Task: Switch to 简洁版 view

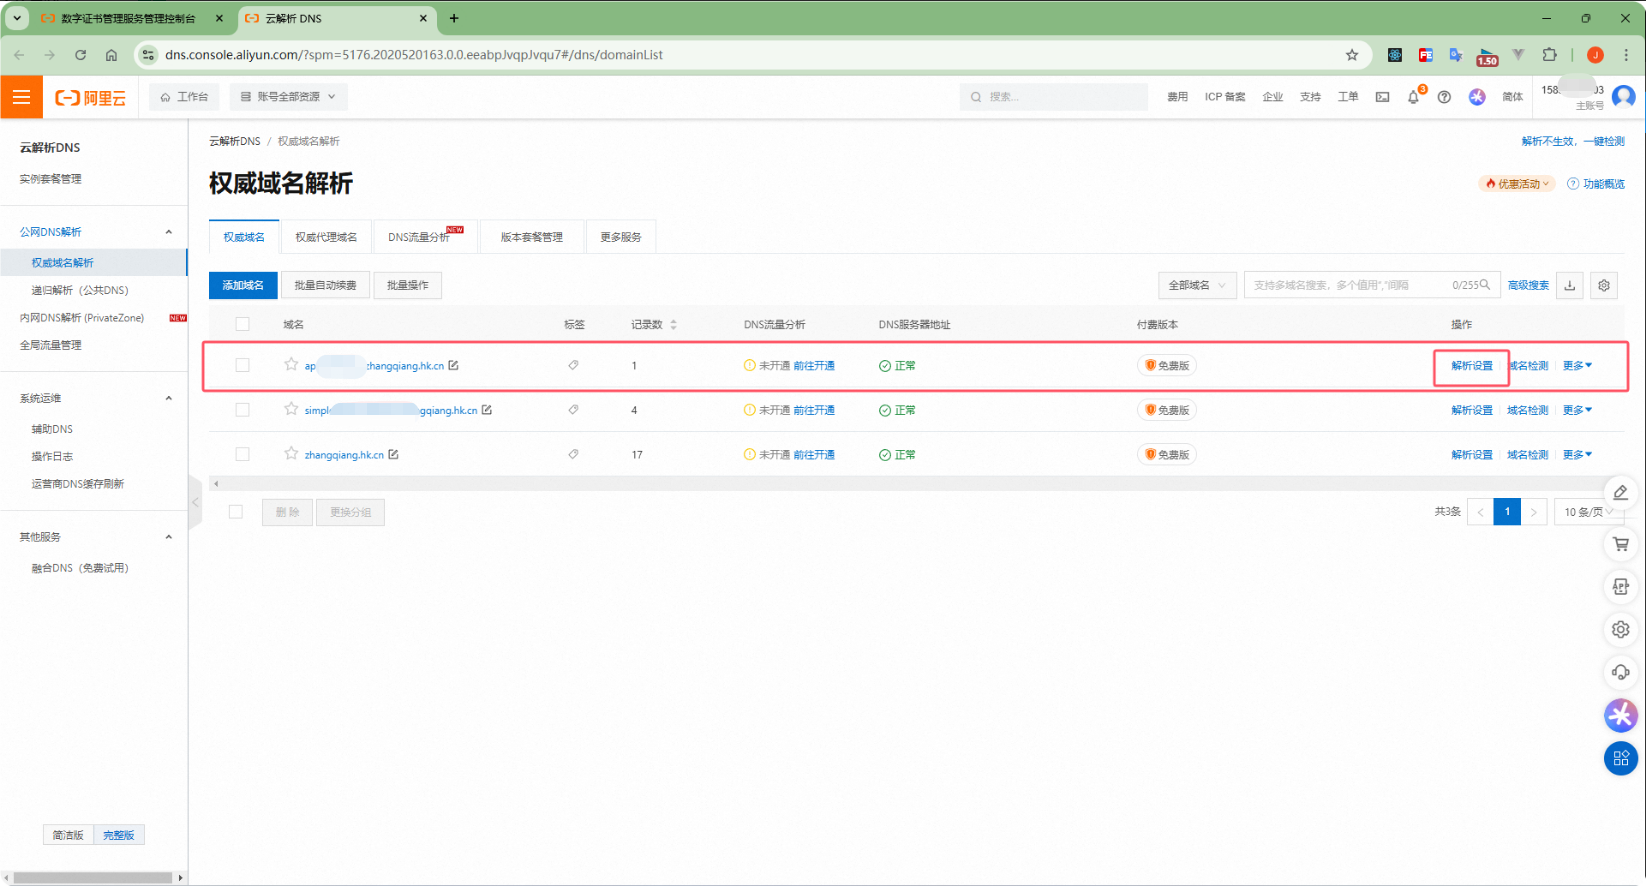Action: point(68,835)
